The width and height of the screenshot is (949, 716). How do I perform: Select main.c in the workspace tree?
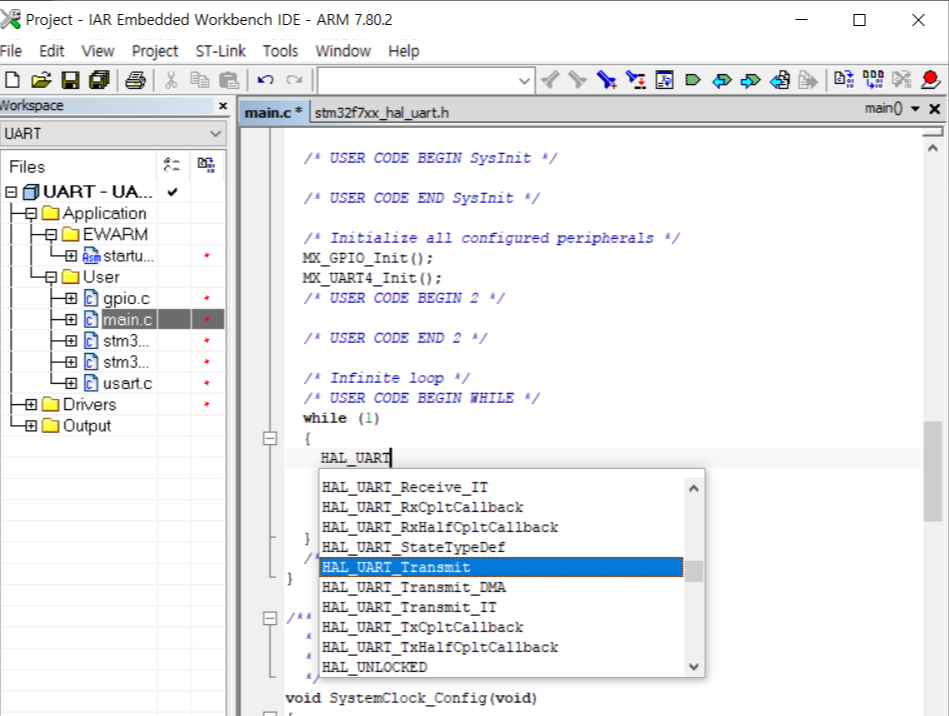(127, 320)
